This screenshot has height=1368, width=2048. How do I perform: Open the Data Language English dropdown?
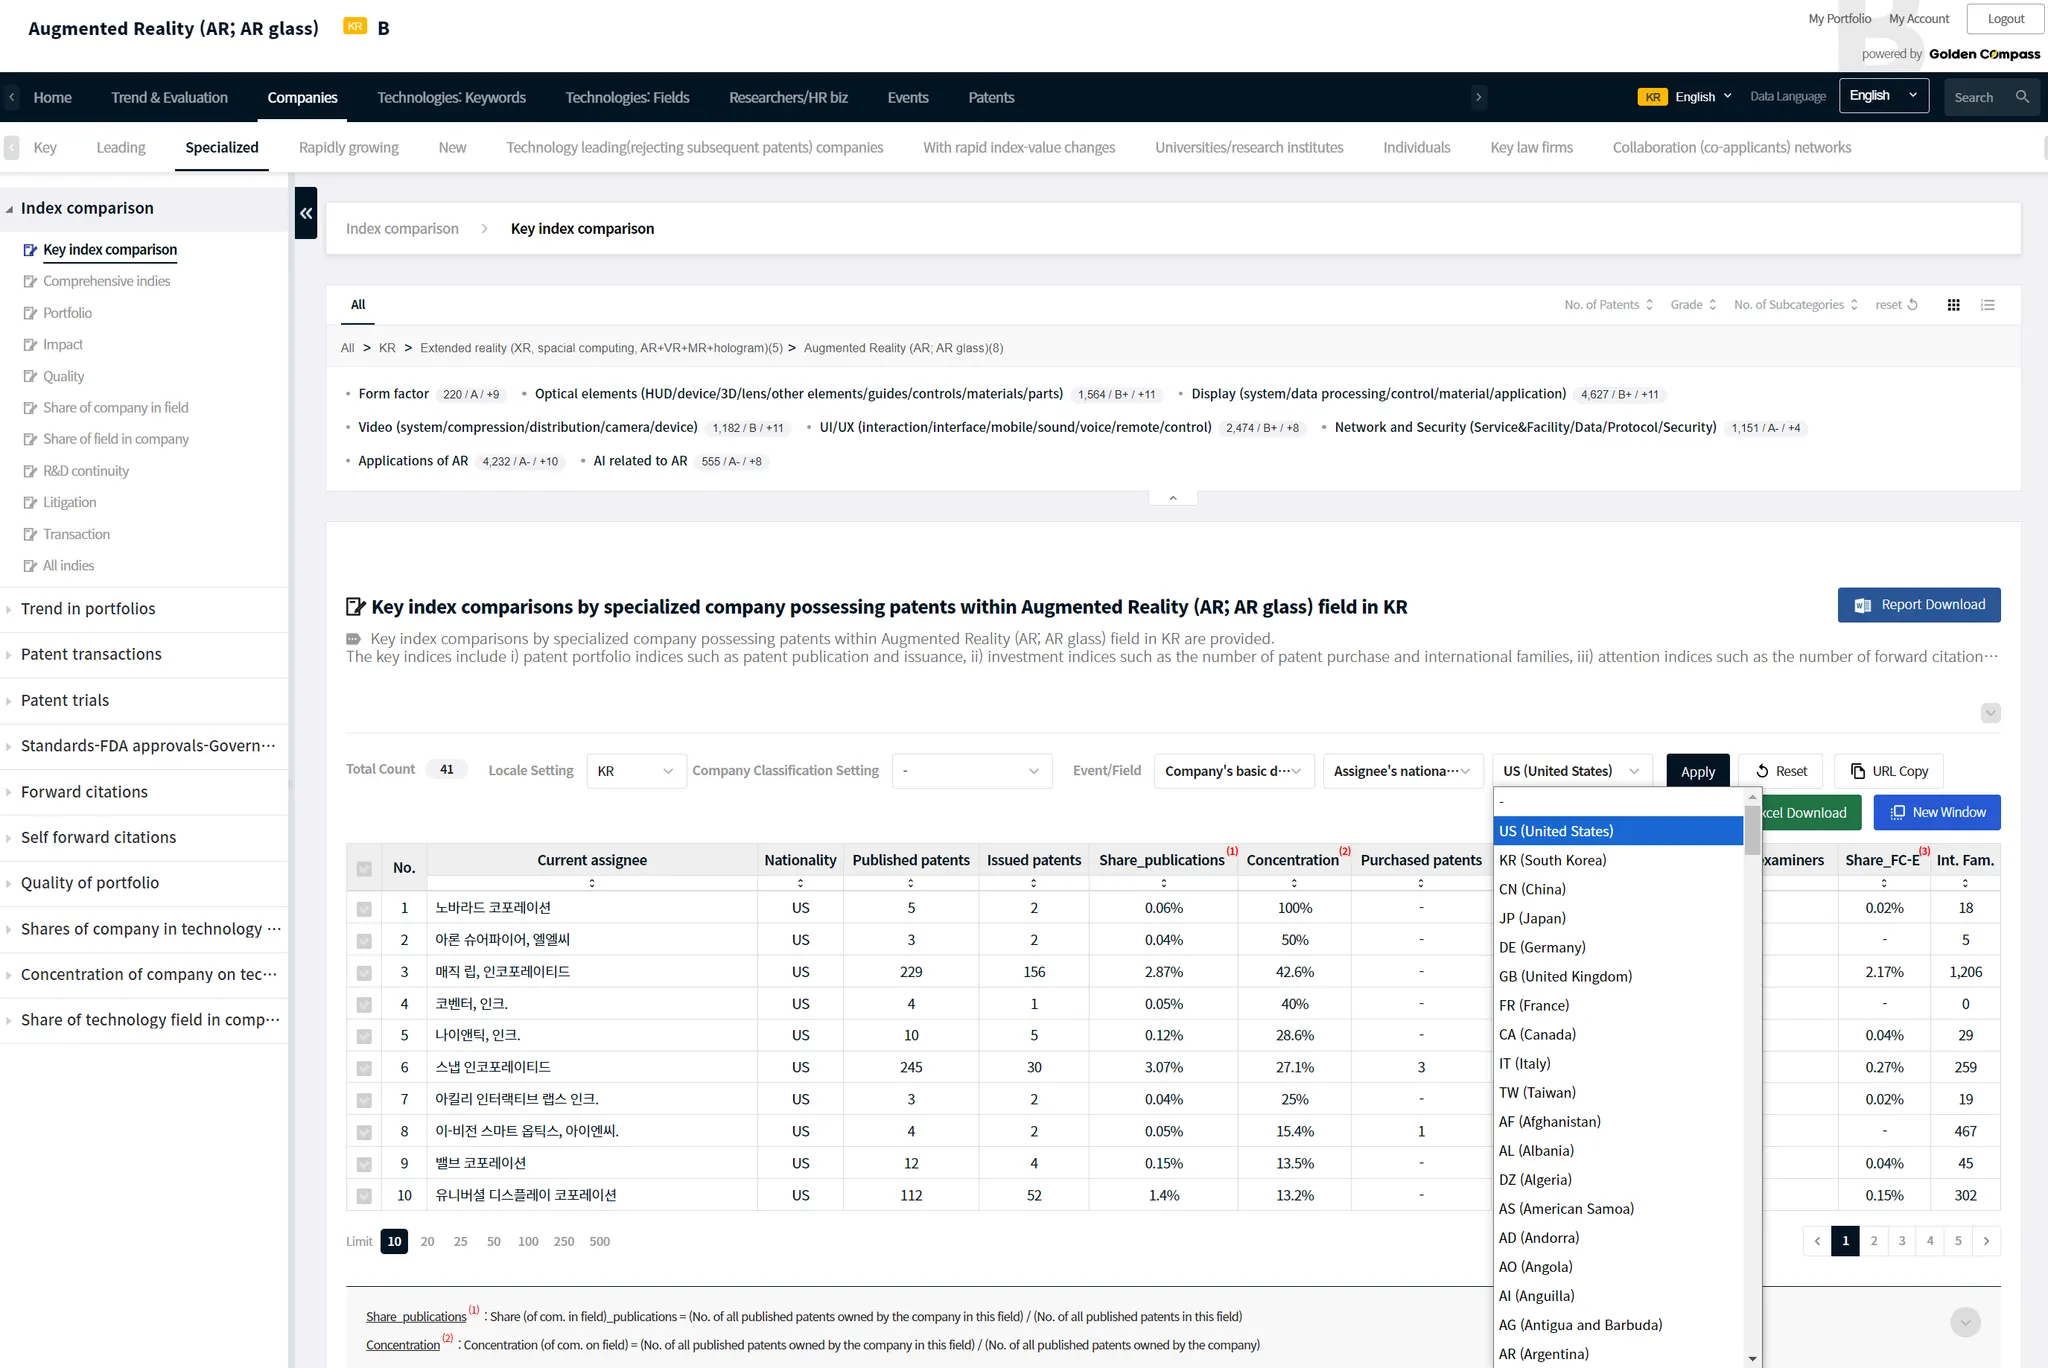pyautogui.click(x=1883, y=96)
